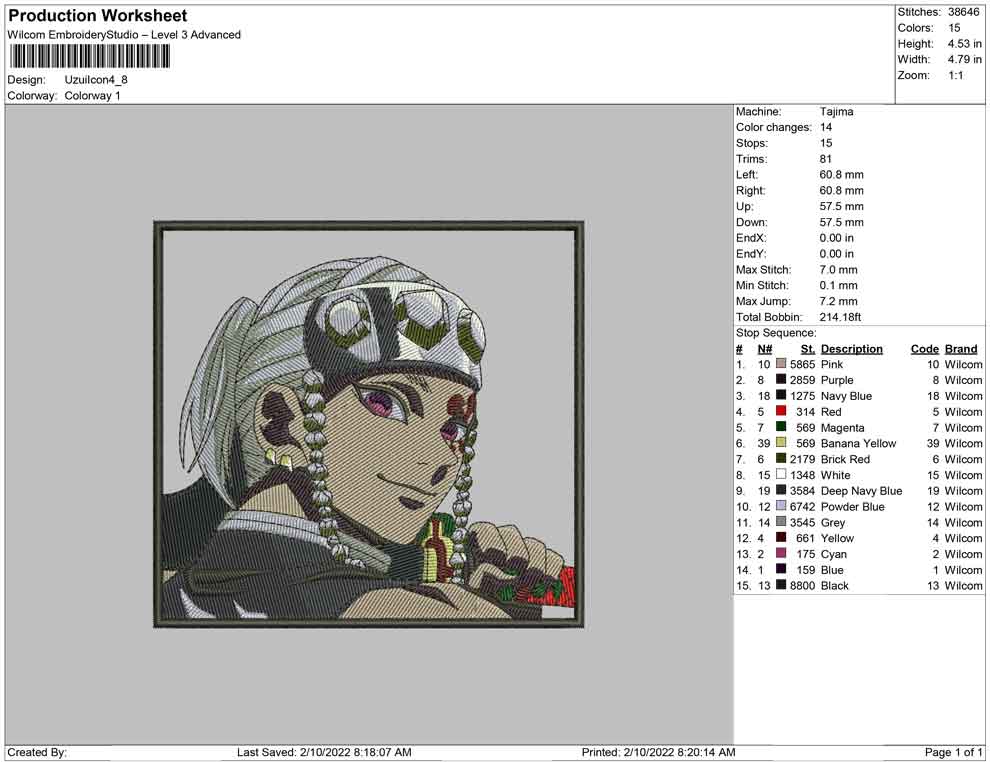Click the Max Stitch value '7.0 mm'
The height and width of the screenshot is (762, 990).
838,270
